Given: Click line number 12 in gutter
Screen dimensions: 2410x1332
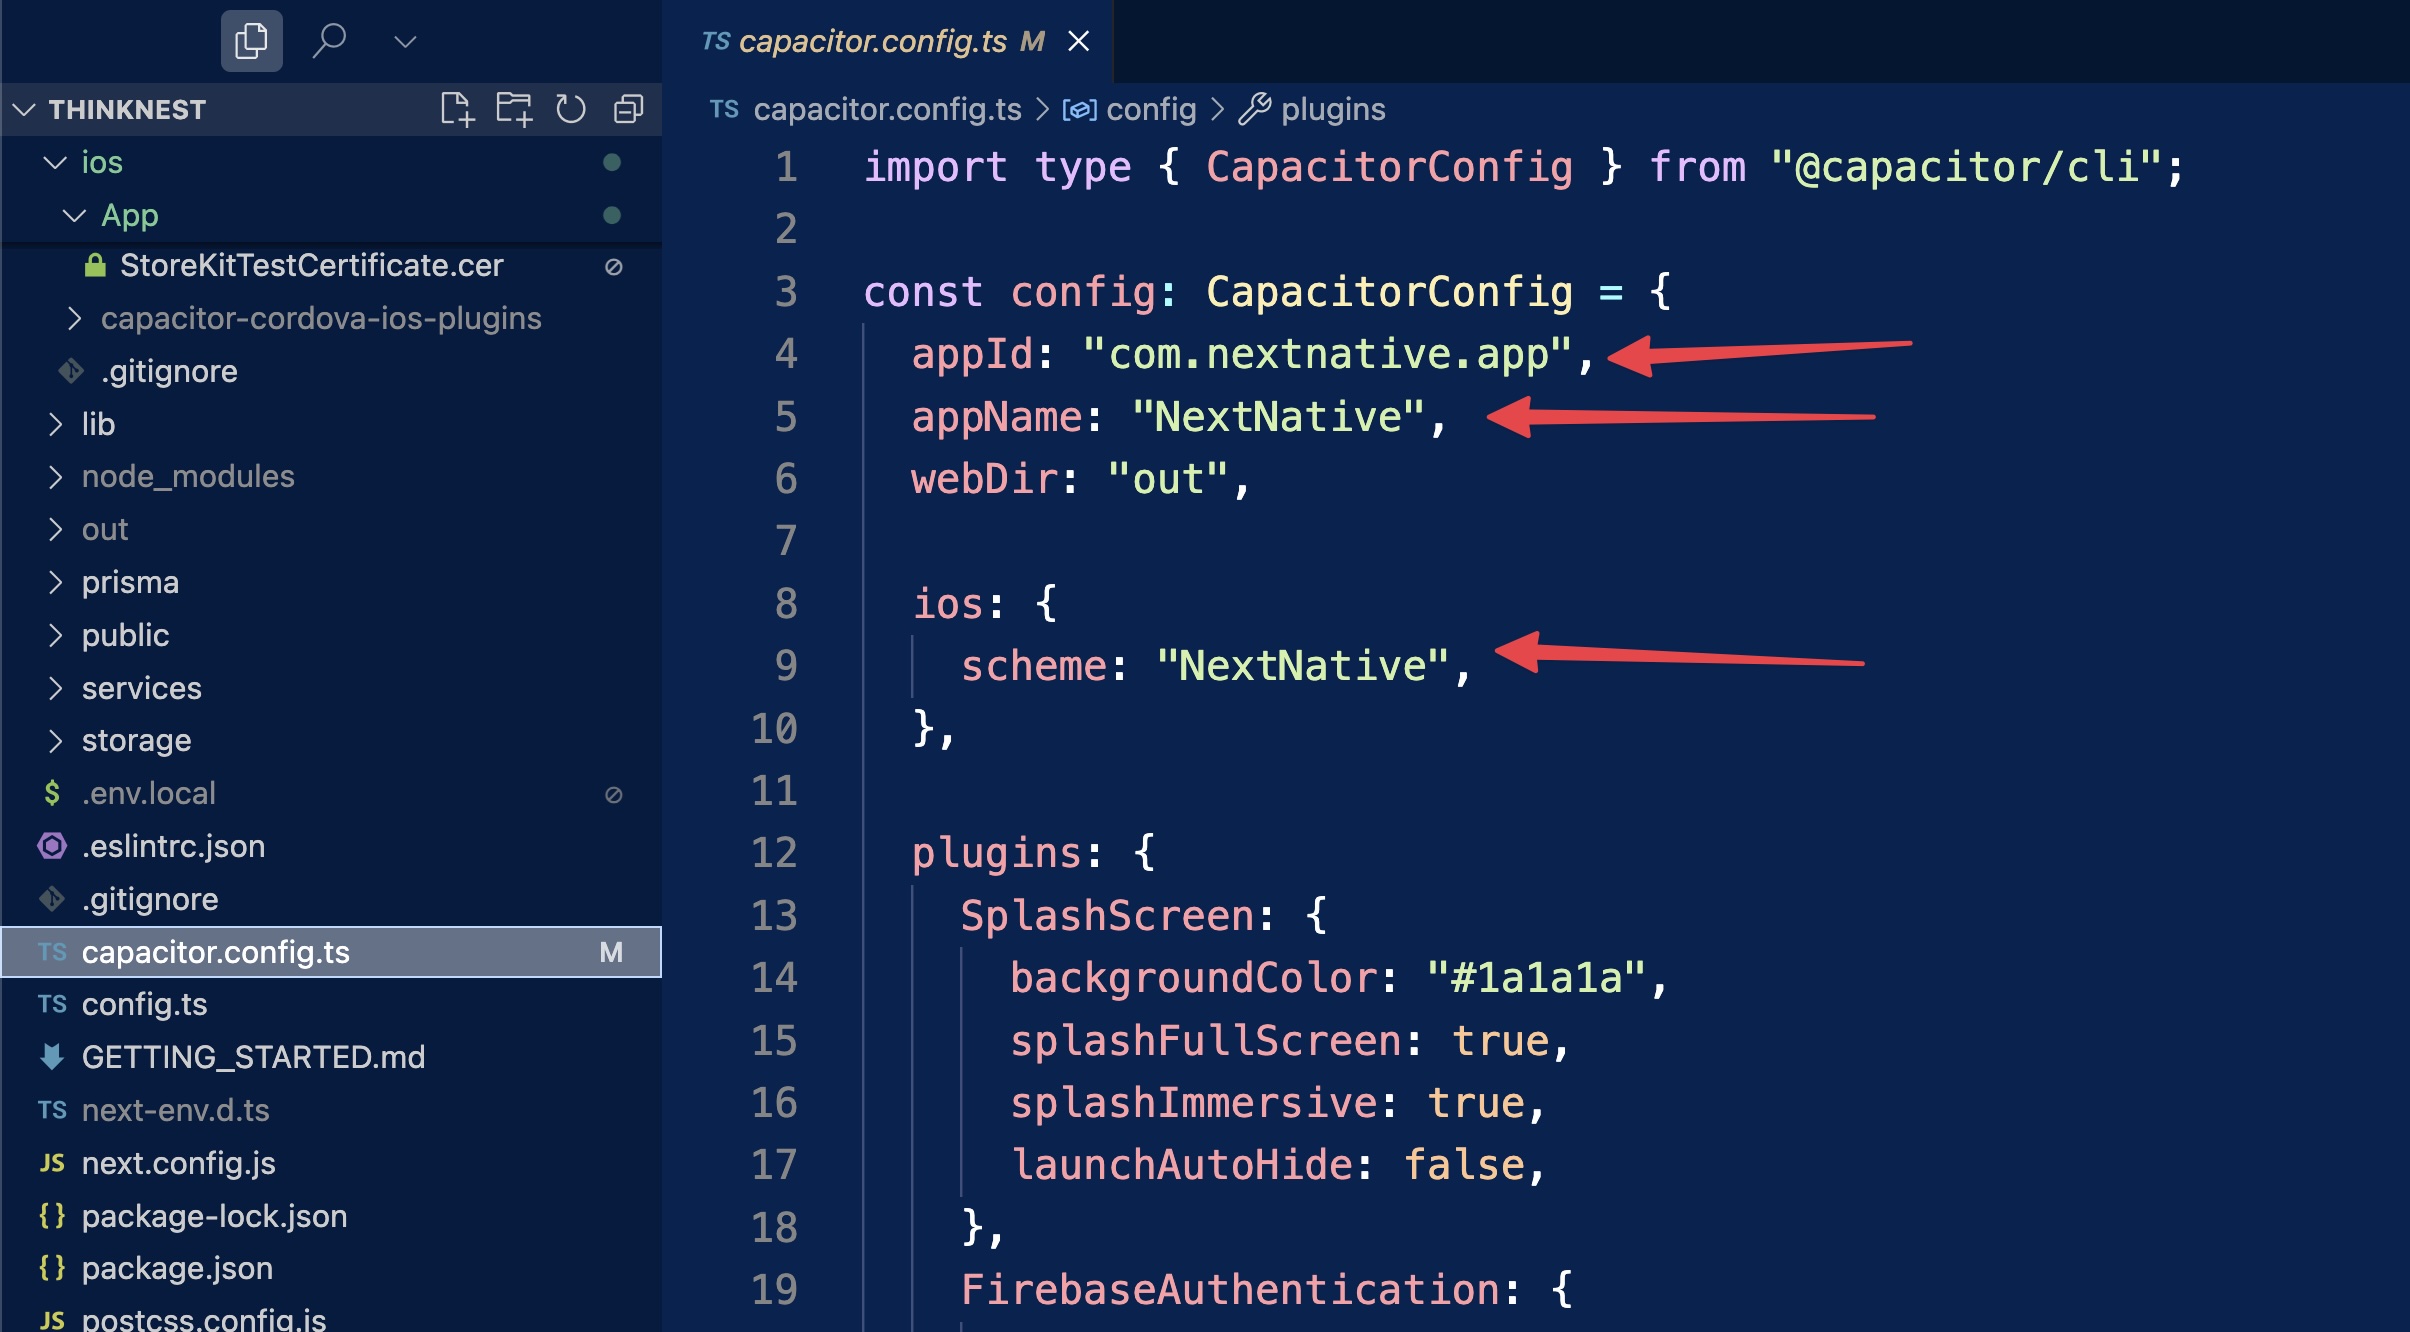Looking at the screenshot, I should click(x=774, y=853).
